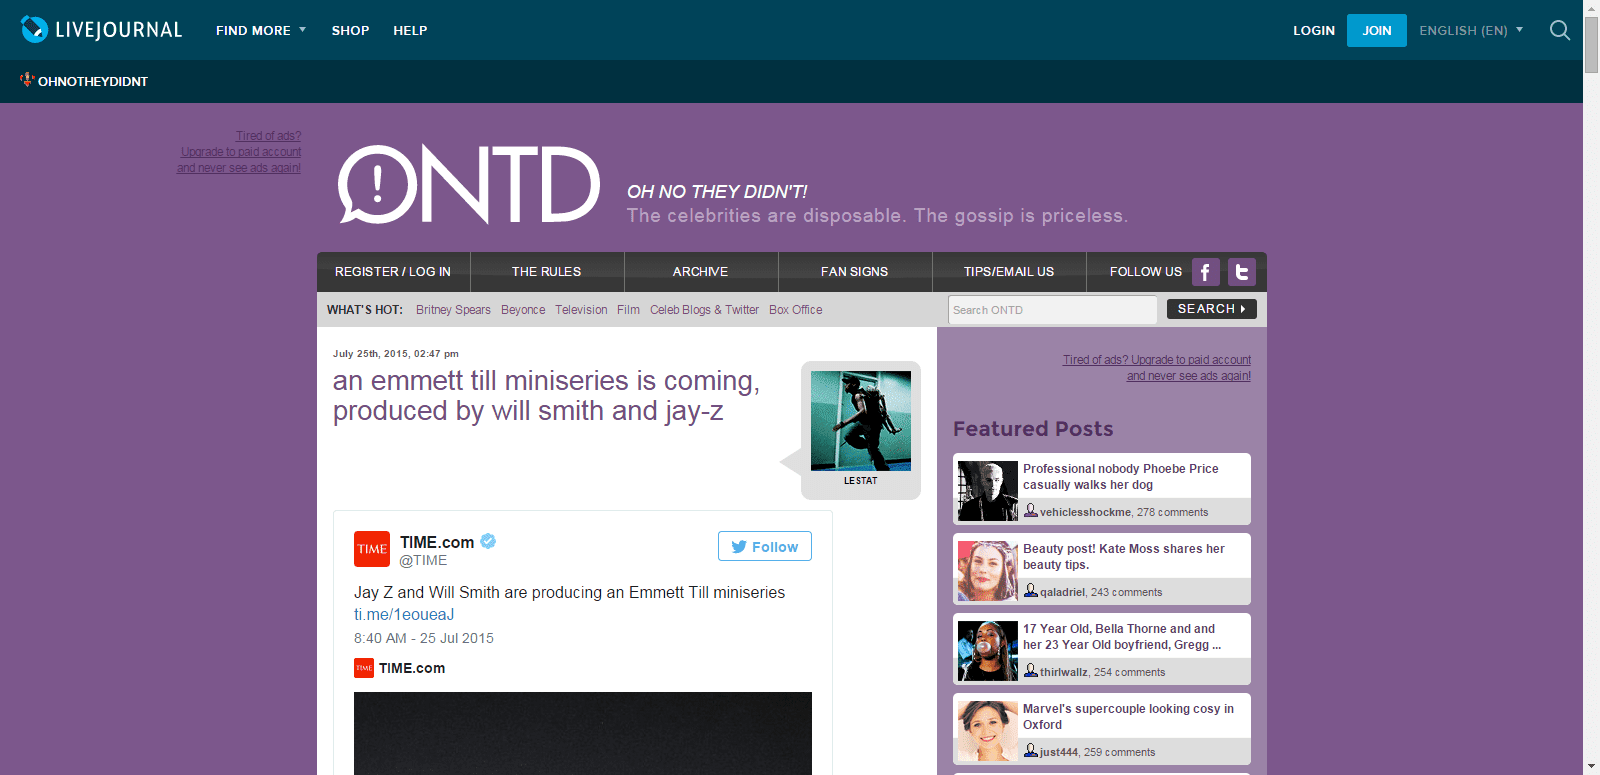Click the Television hot topic
This screenshot has height=775, width=1600.
pyautogui.click(x=581, y=310)
